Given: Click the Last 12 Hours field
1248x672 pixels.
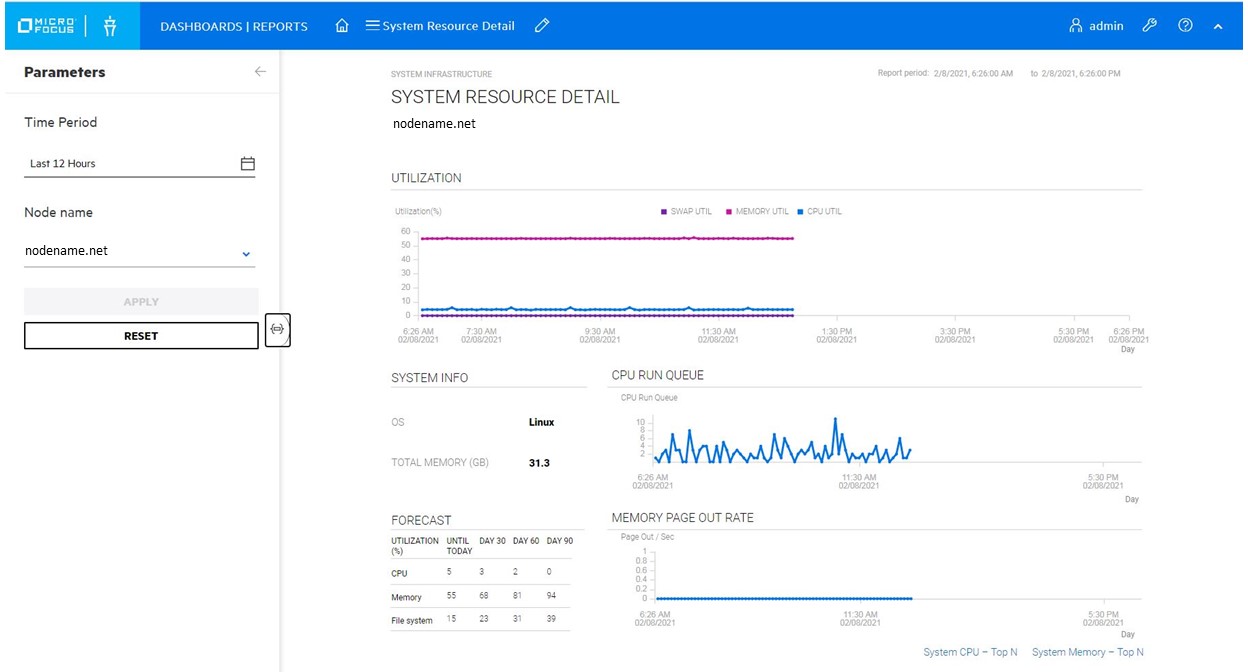Looking at the screenshot, I should coord(139,163).
